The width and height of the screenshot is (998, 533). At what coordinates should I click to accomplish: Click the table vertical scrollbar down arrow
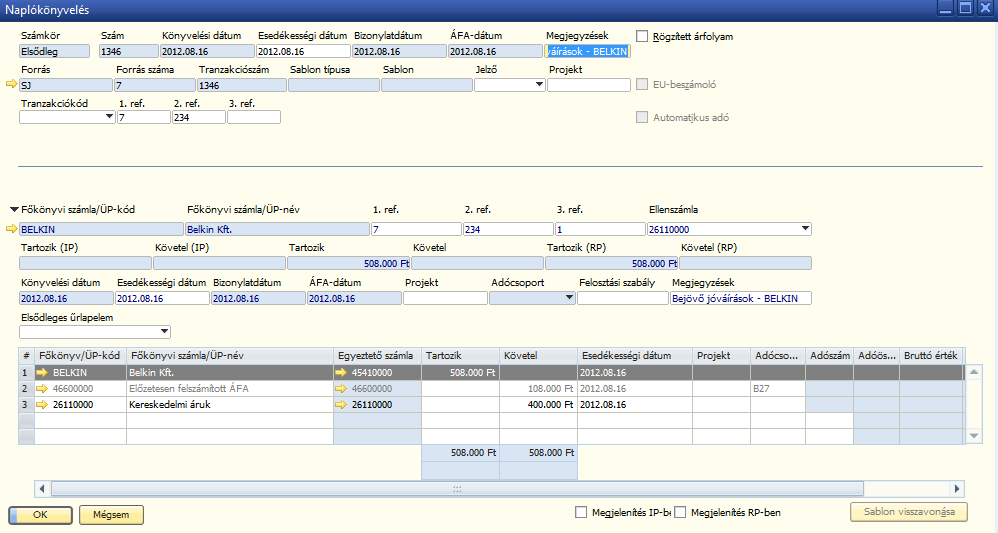(973, 436)
